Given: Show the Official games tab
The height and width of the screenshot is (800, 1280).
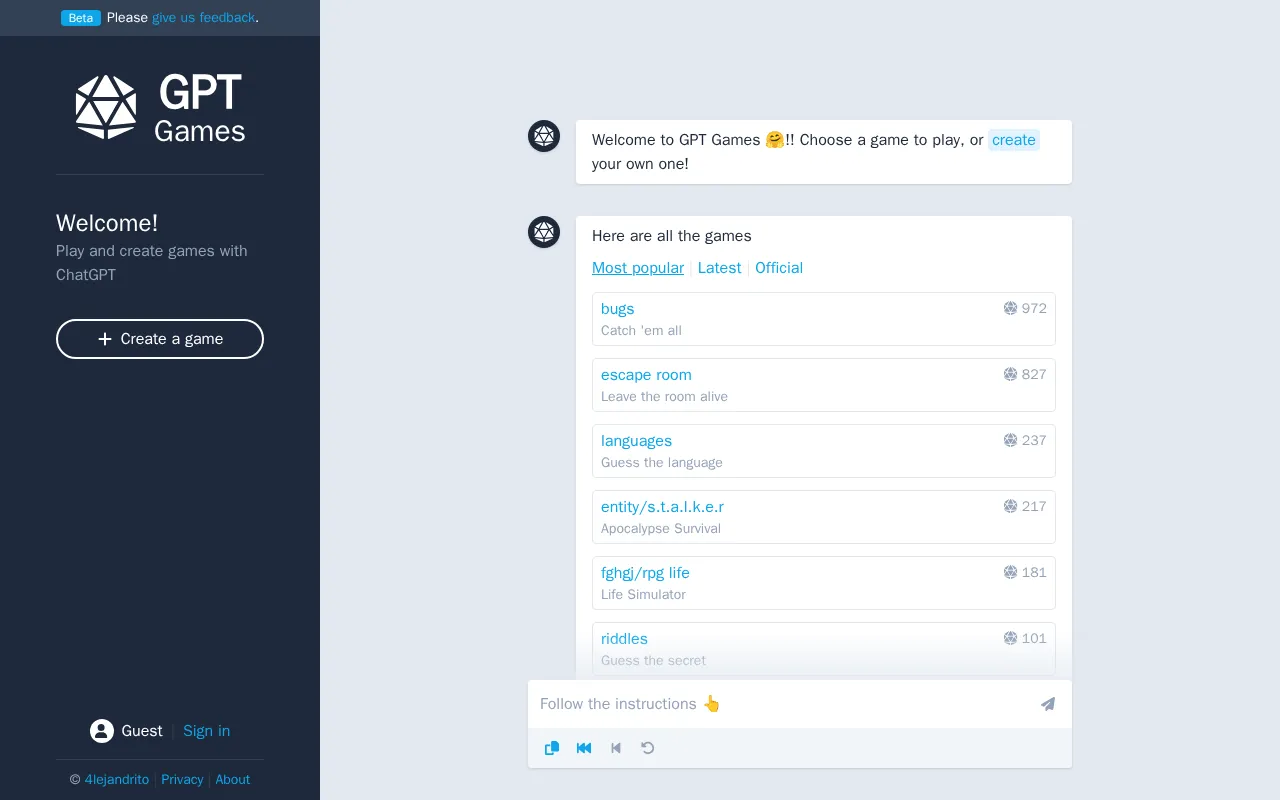Looking at the screenshot, I should pyautogui.click(x=779, y=268).
